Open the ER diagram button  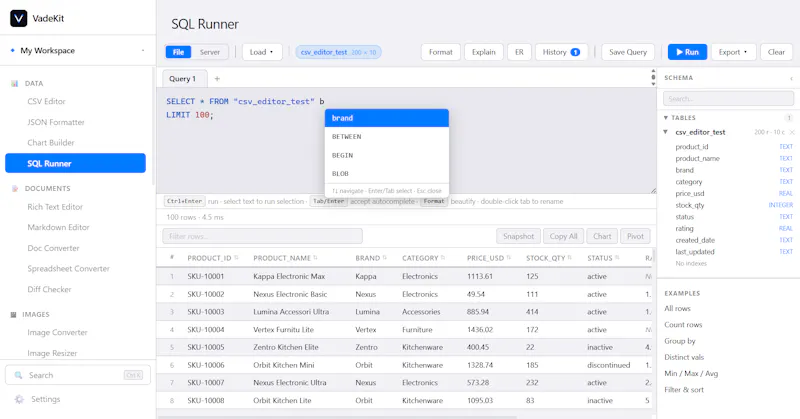pyautogui.click(x=519, y=52)
